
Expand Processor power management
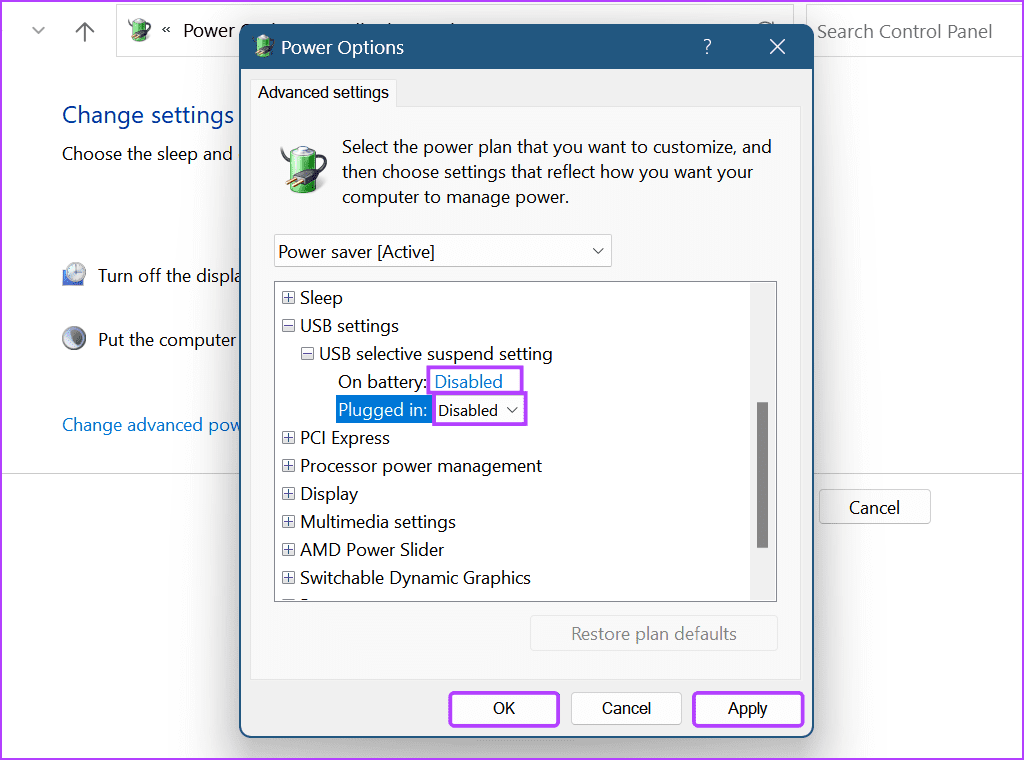pyautogui.click(x=288, y=465)
